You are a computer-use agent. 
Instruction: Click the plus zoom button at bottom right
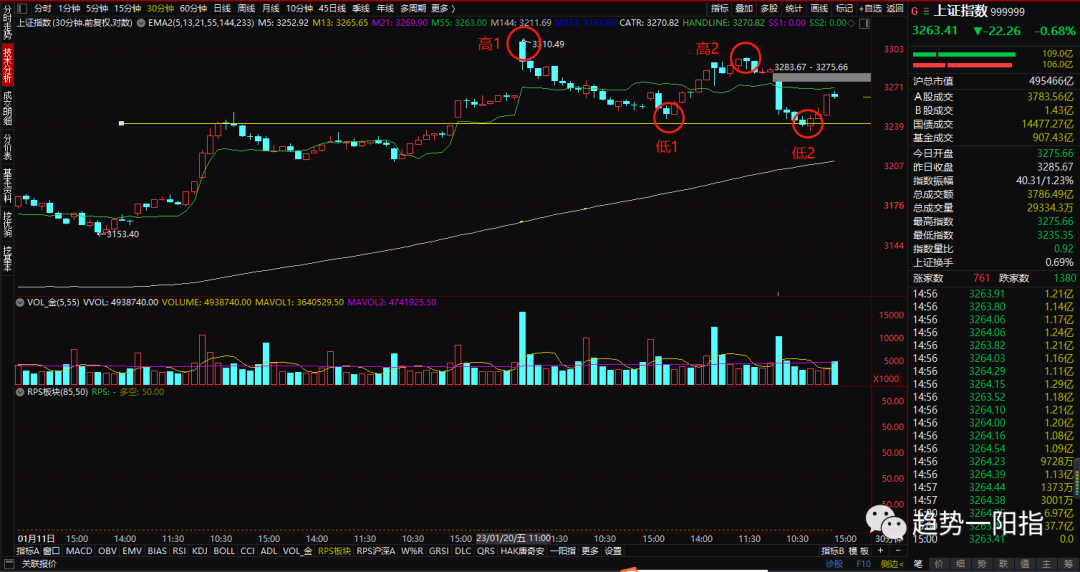880,551
